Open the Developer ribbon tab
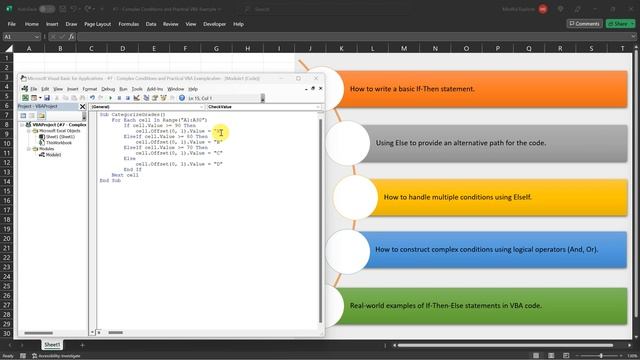Viewport: 640px width, 360px height. click(x=214, y=24)
